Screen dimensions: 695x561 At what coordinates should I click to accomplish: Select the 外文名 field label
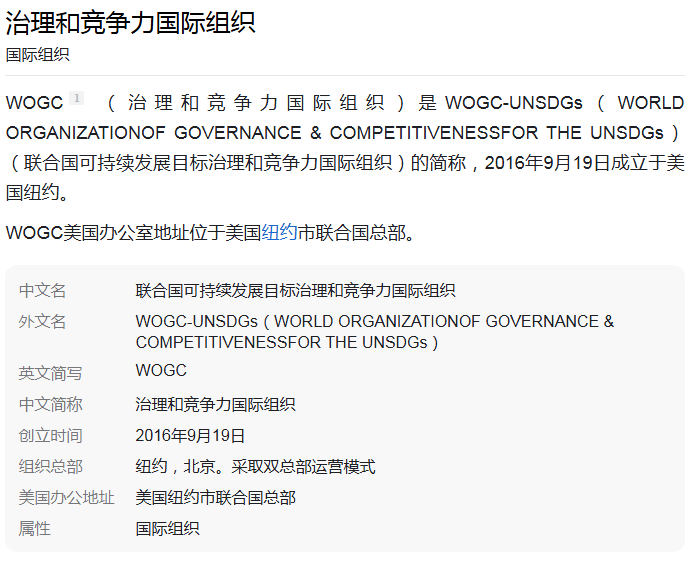point(43,322)
